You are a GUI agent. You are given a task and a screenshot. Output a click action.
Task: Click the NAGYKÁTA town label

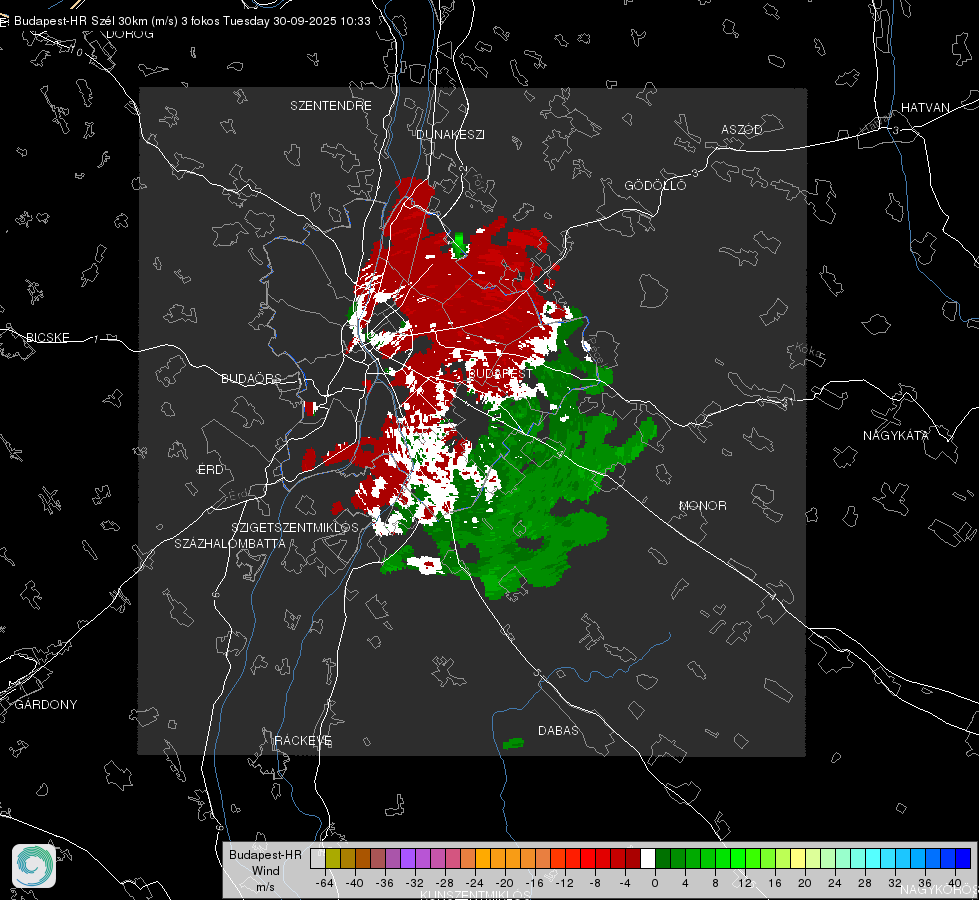click(896, 435)
